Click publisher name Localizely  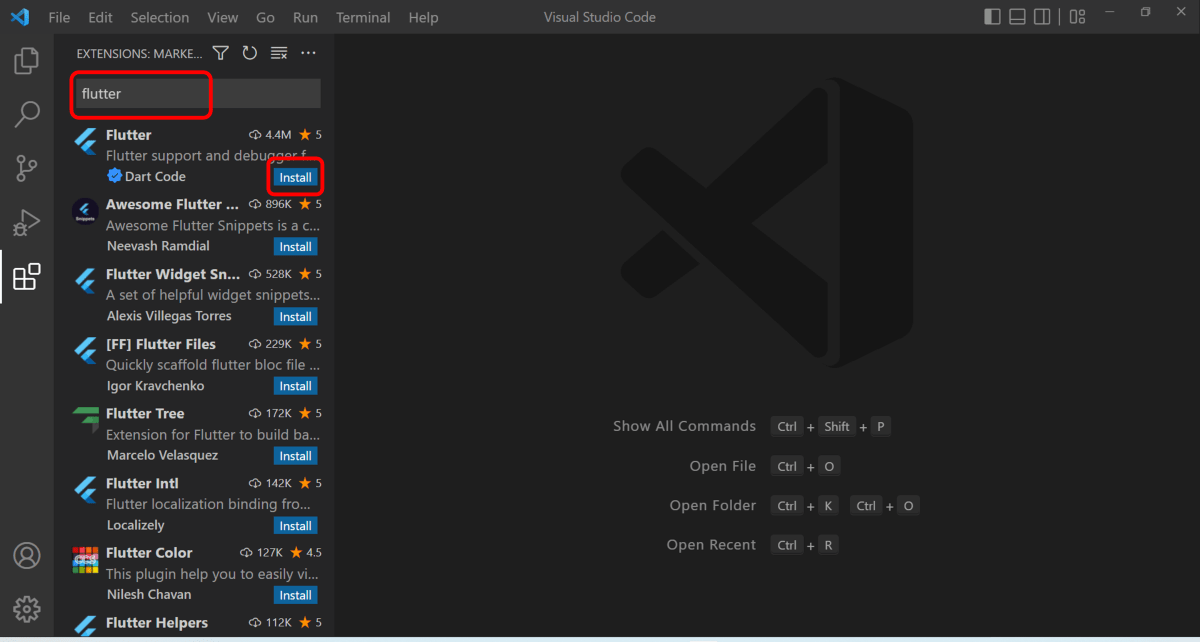[136, 525]
